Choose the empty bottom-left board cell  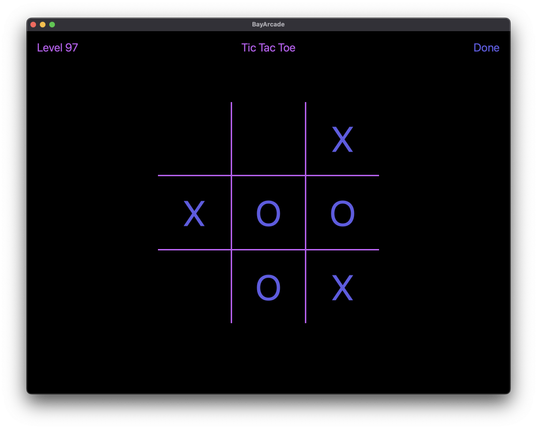194,287
